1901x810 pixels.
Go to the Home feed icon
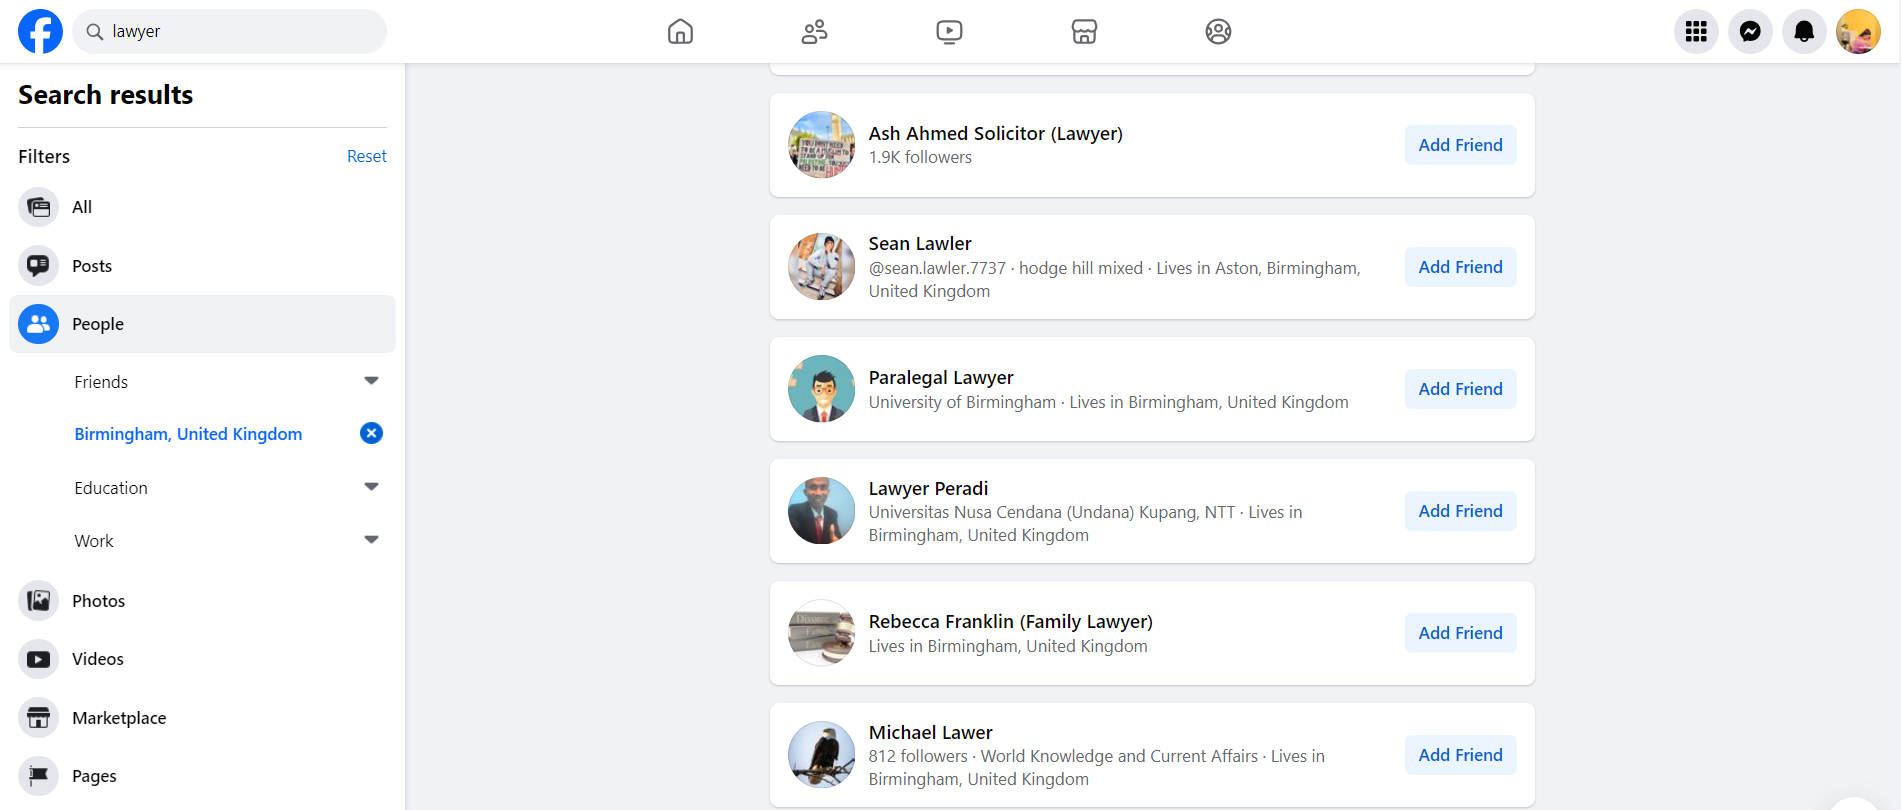click(x=680, y=32)
